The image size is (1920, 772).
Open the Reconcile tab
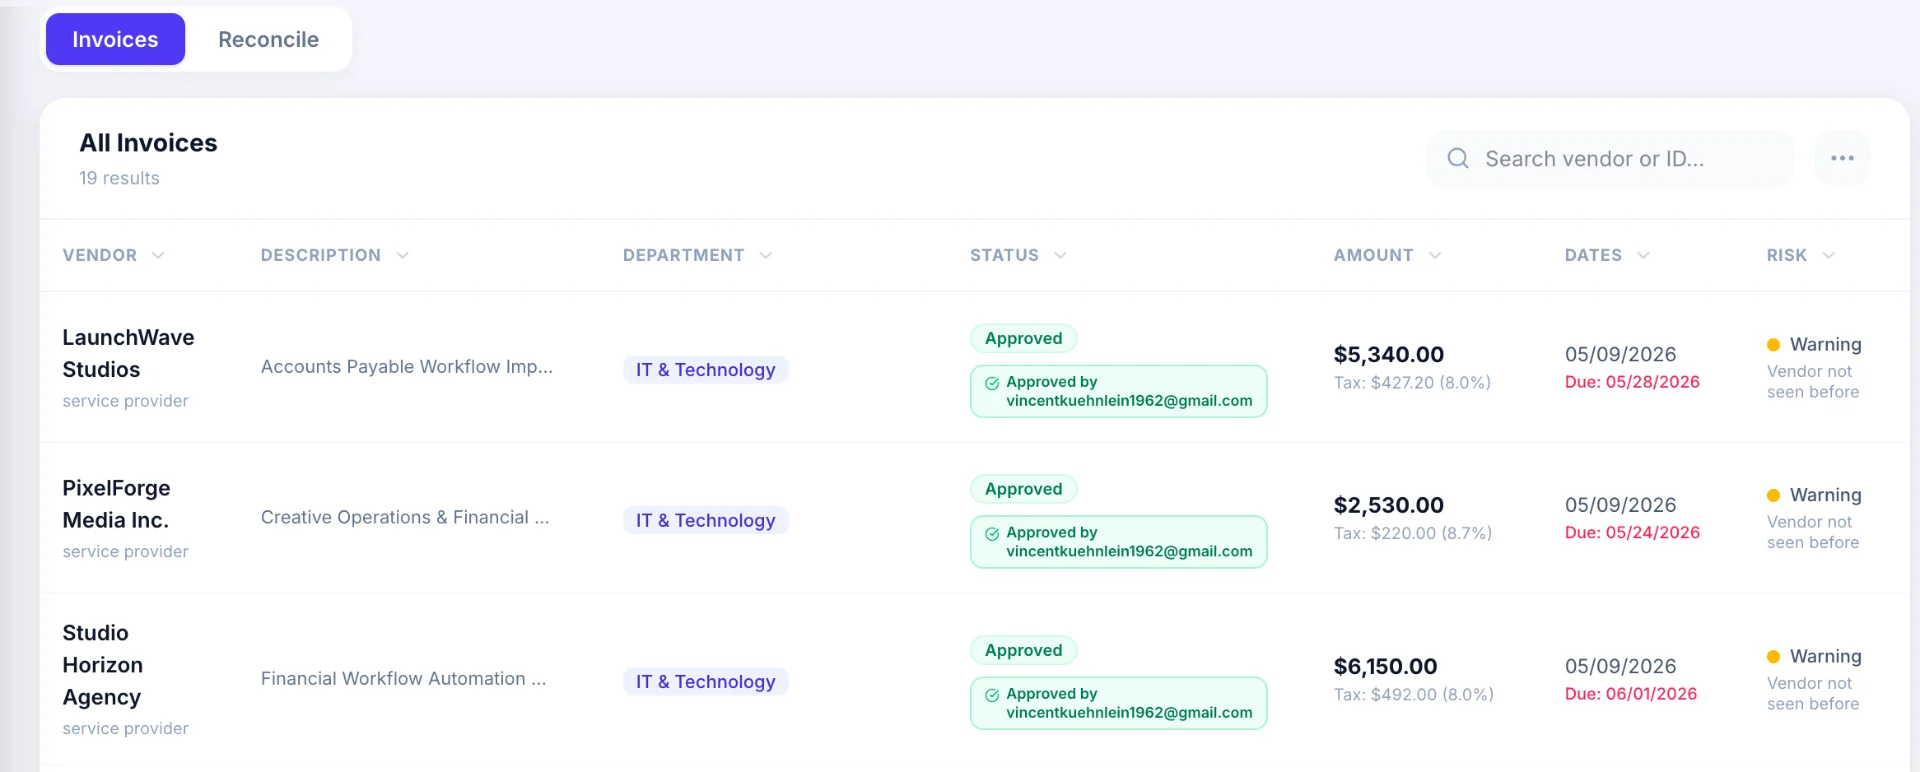268,39
